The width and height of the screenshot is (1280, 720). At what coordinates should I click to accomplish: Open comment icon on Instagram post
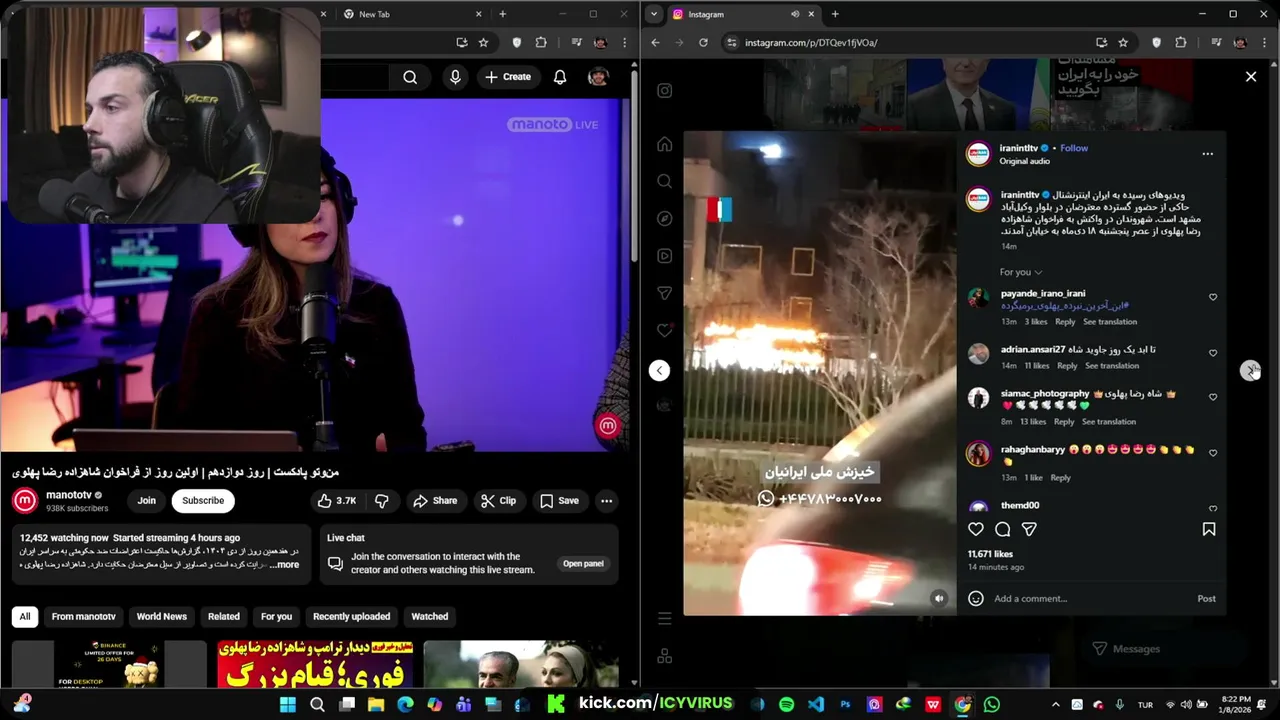point(1002,529)
